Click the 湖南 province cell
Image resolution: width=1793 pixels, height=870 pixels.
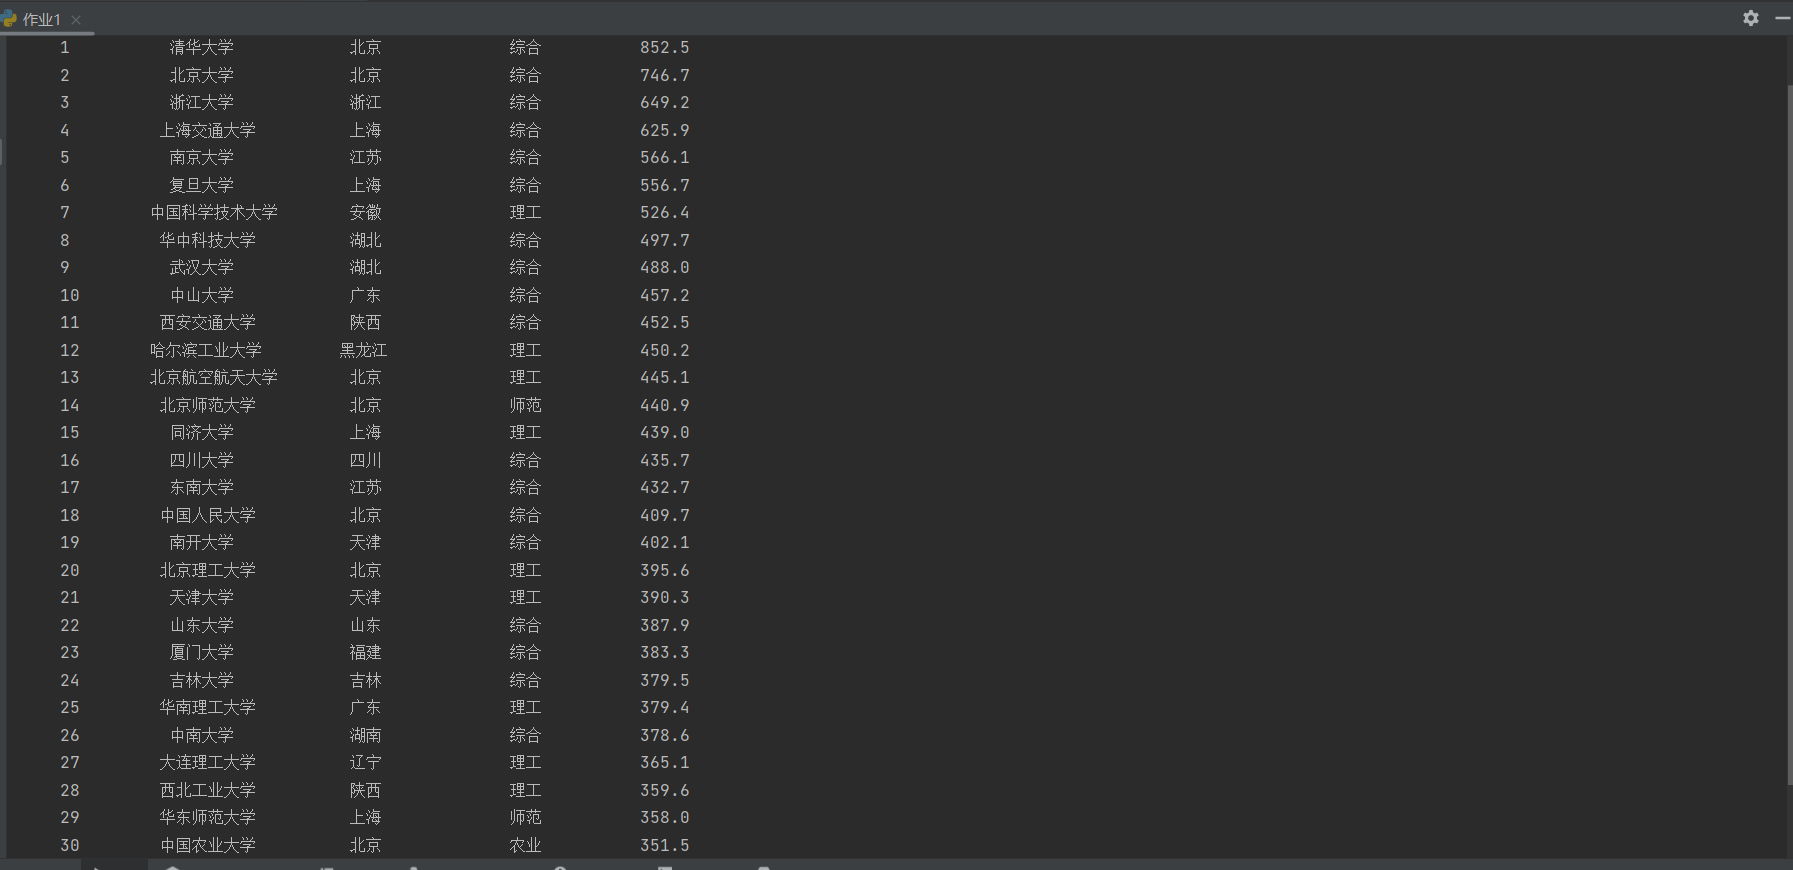(x=365, y=735)
